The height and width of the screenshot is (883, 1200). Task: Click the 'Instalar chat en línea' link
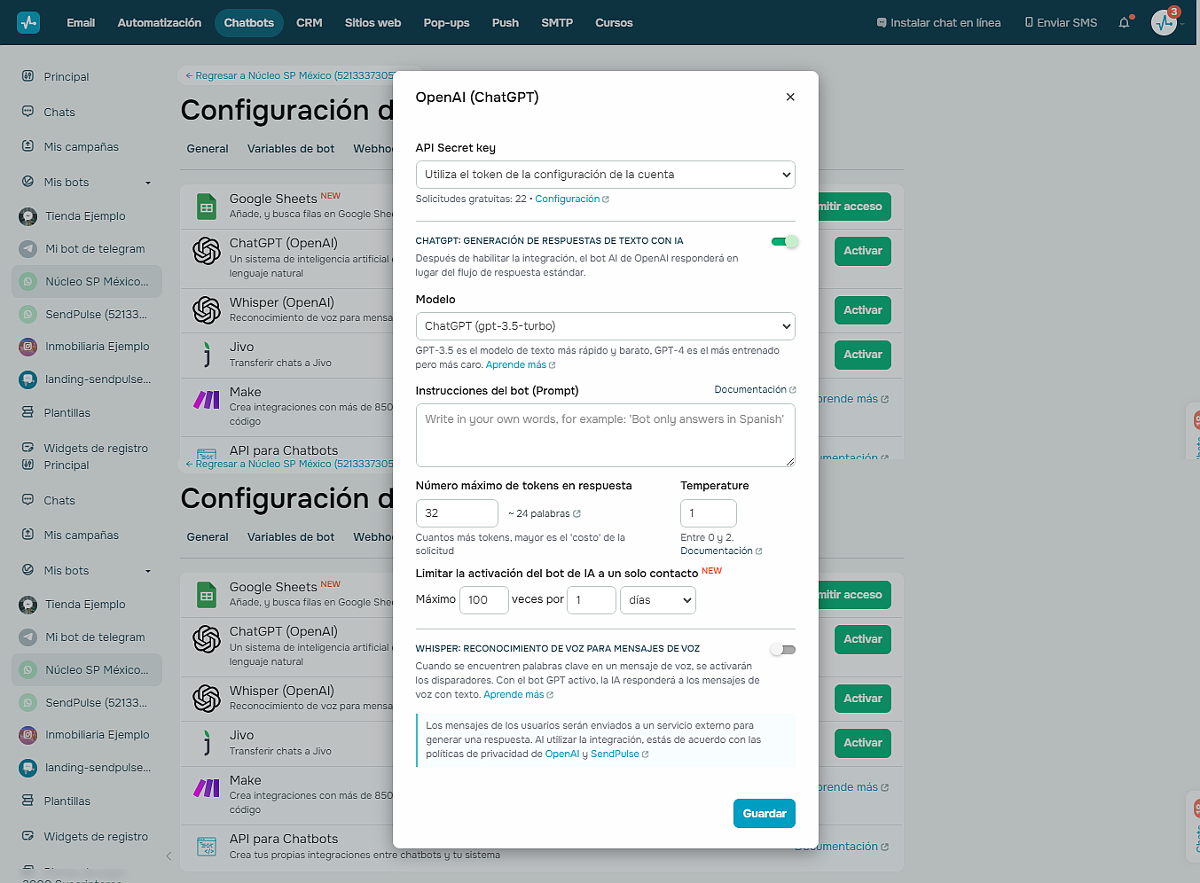[x=938, y=22]
